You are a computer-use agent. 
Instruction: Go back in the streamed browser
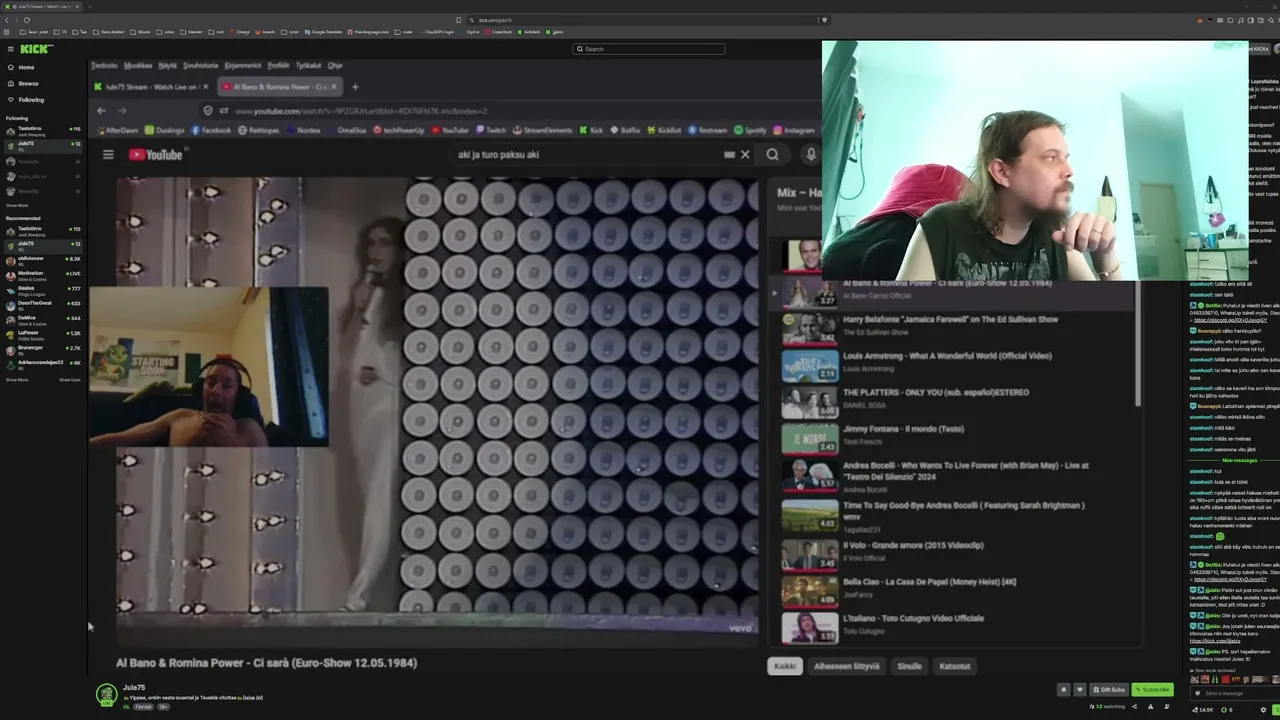101,111
